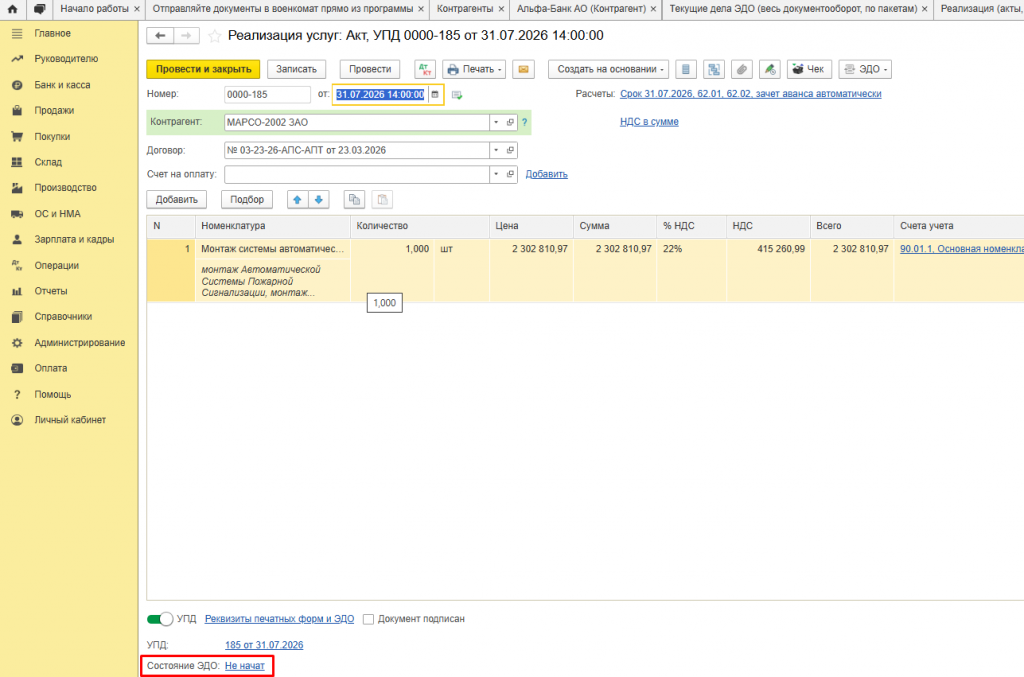Open the Администрирование section

[80, 343]
